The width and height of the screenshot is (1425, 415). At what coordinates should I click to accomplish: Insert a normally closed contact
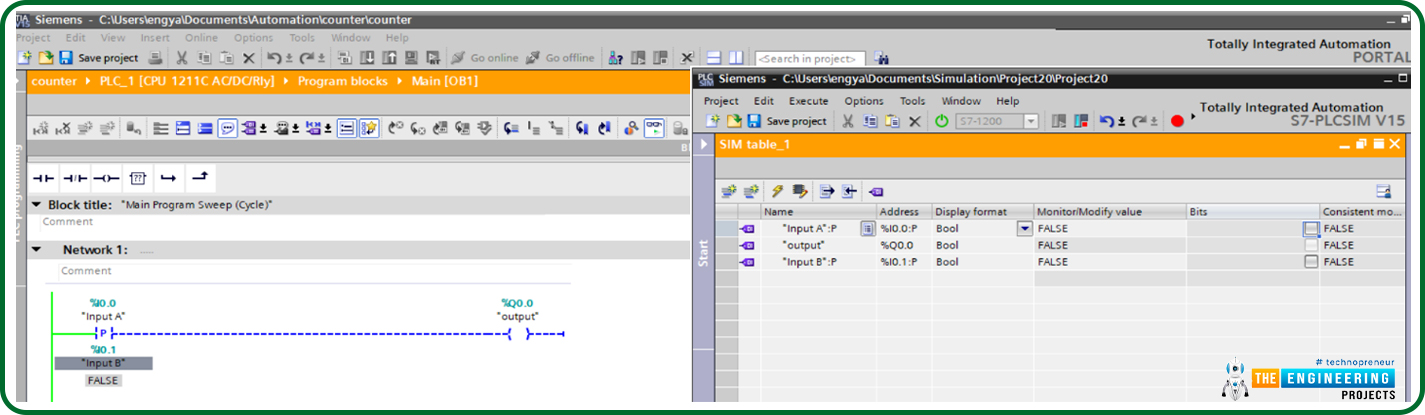[74, 178]
